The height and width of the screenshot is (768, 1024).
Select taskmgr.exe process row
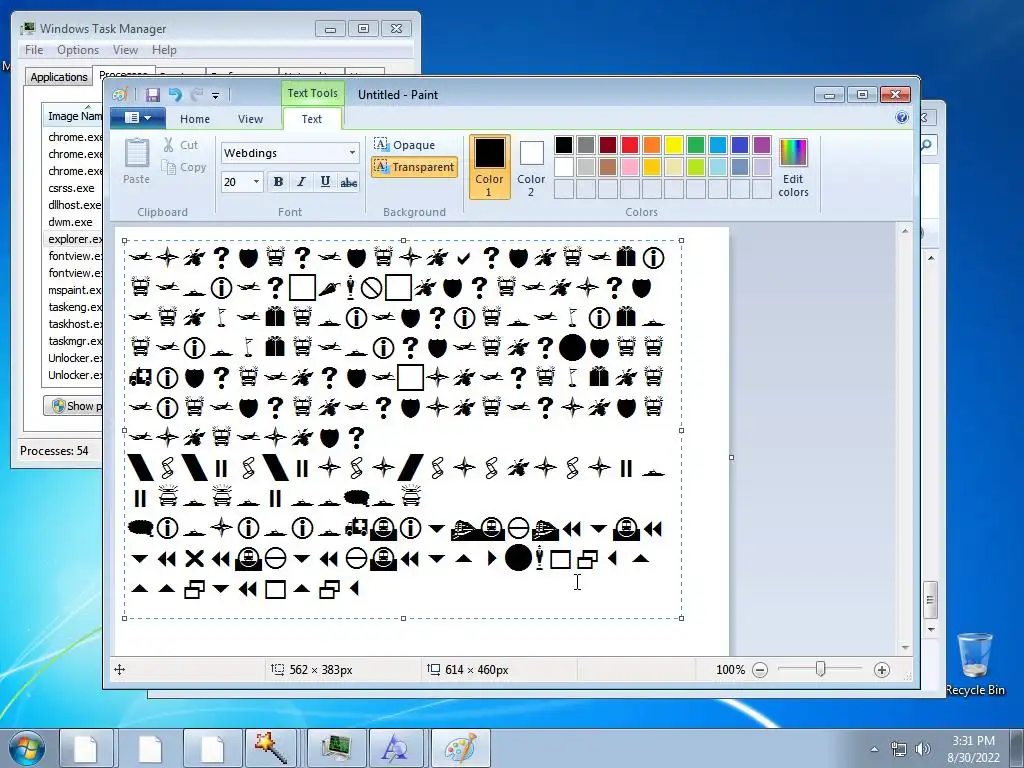(73, 341)
